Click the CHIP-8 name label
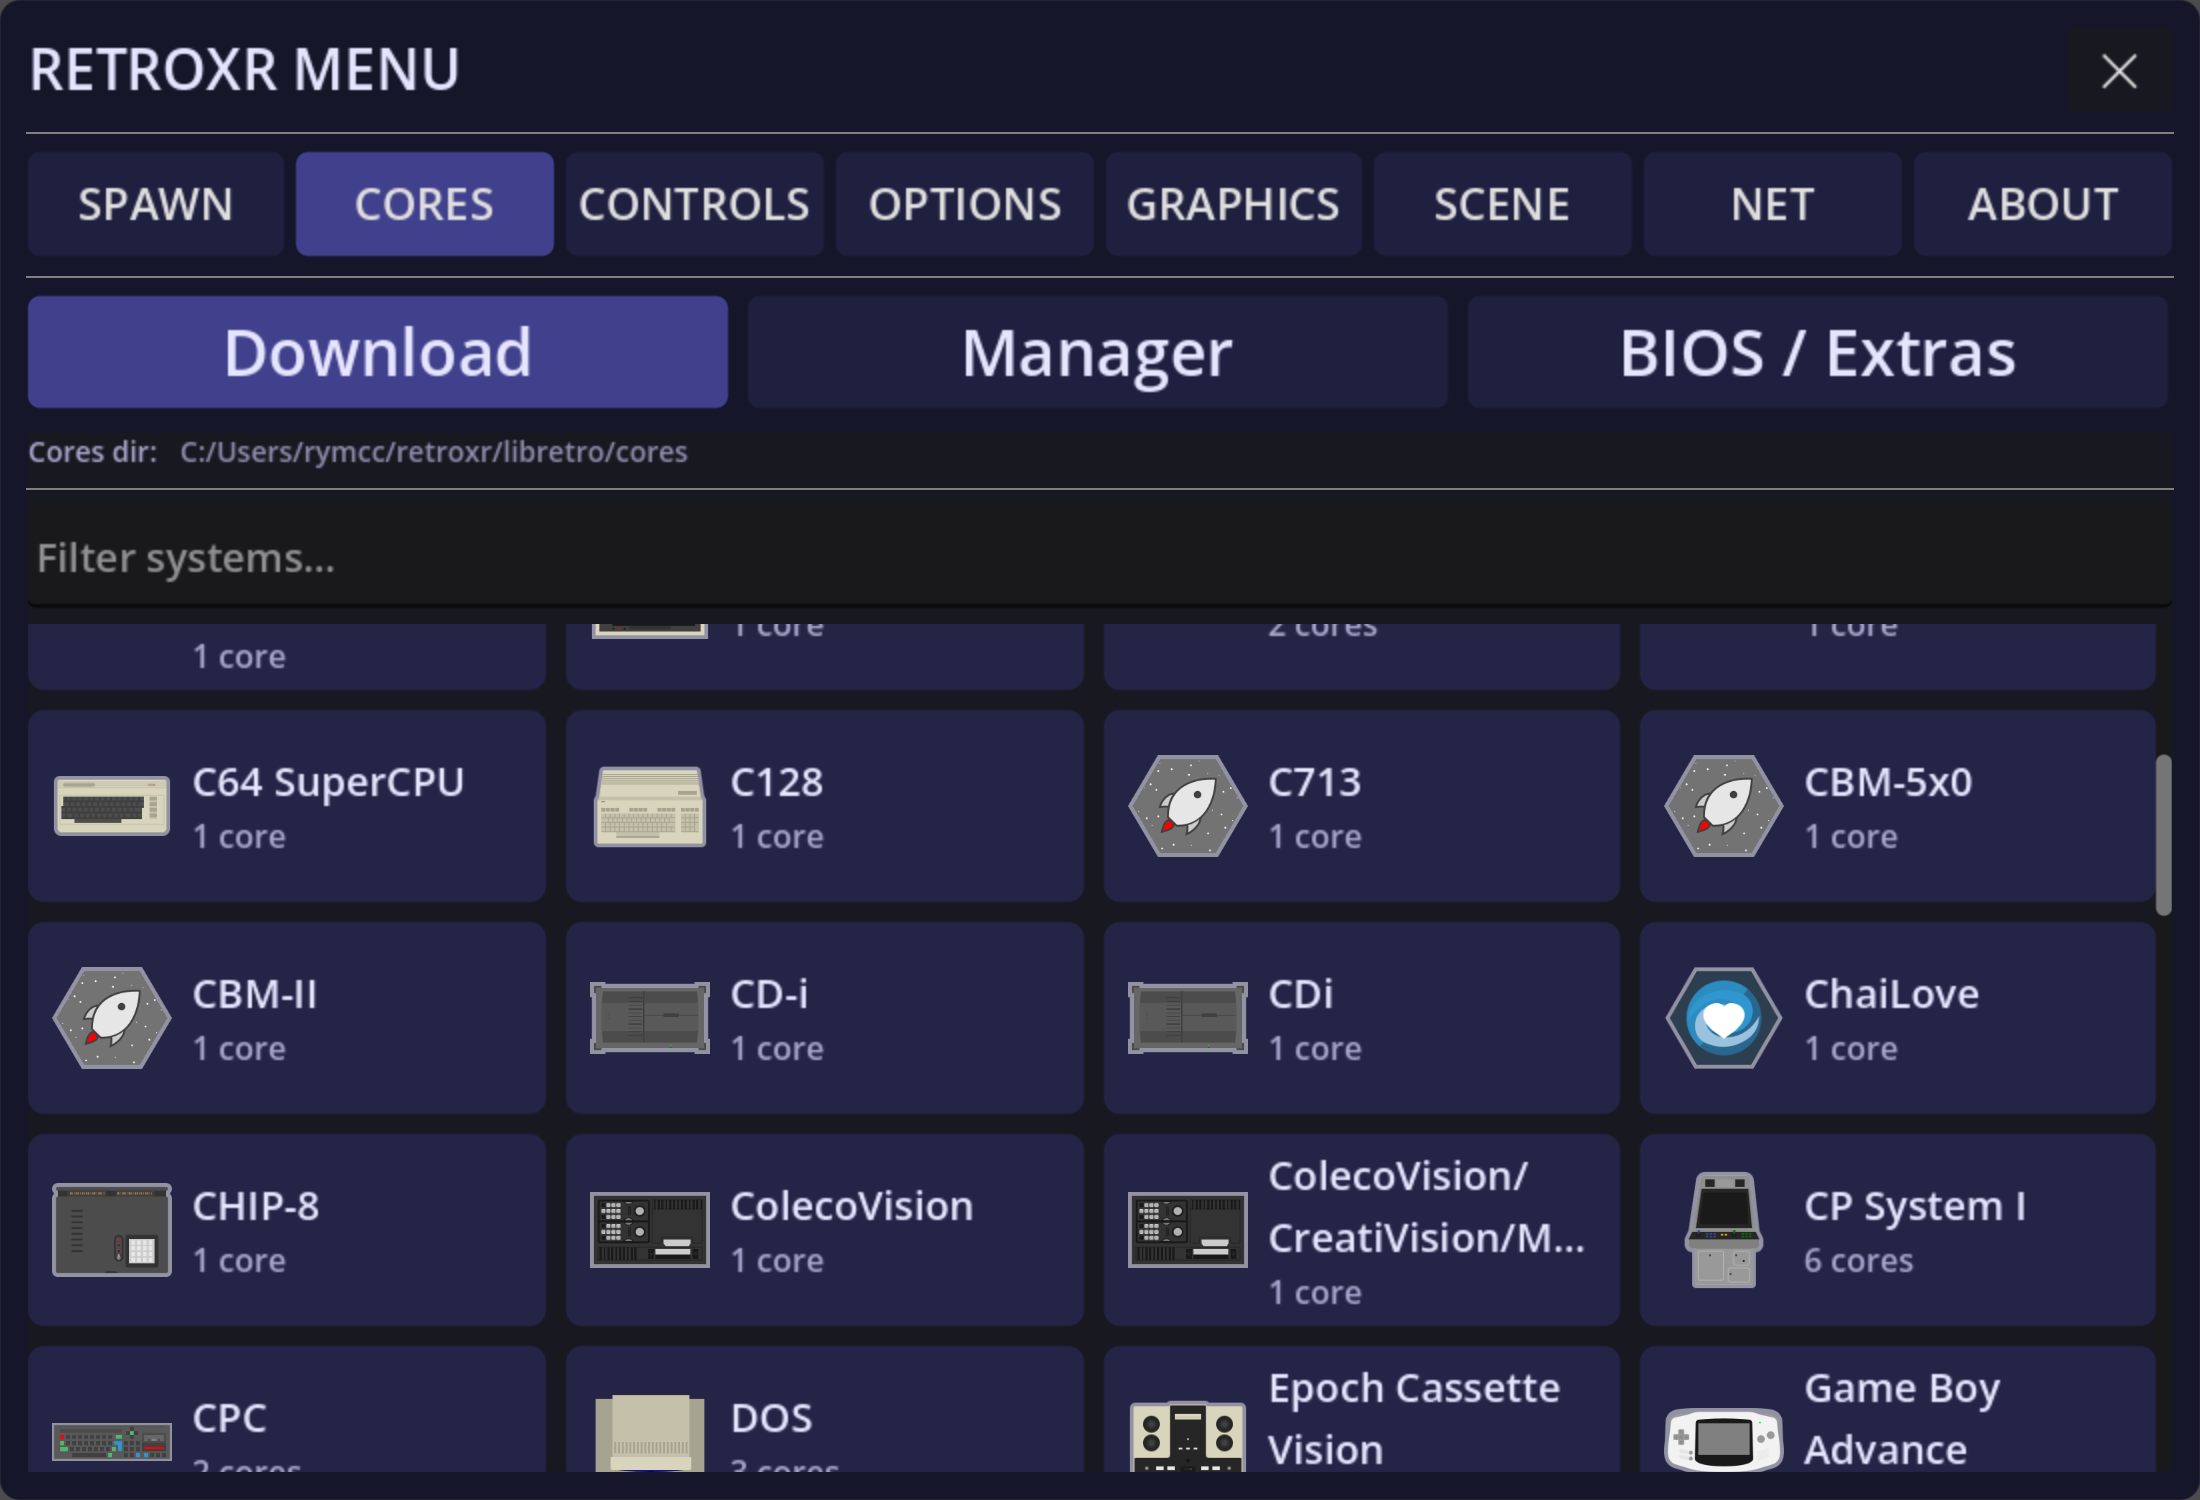Screen dimensions: 2200x1500 pos(256,1206)
